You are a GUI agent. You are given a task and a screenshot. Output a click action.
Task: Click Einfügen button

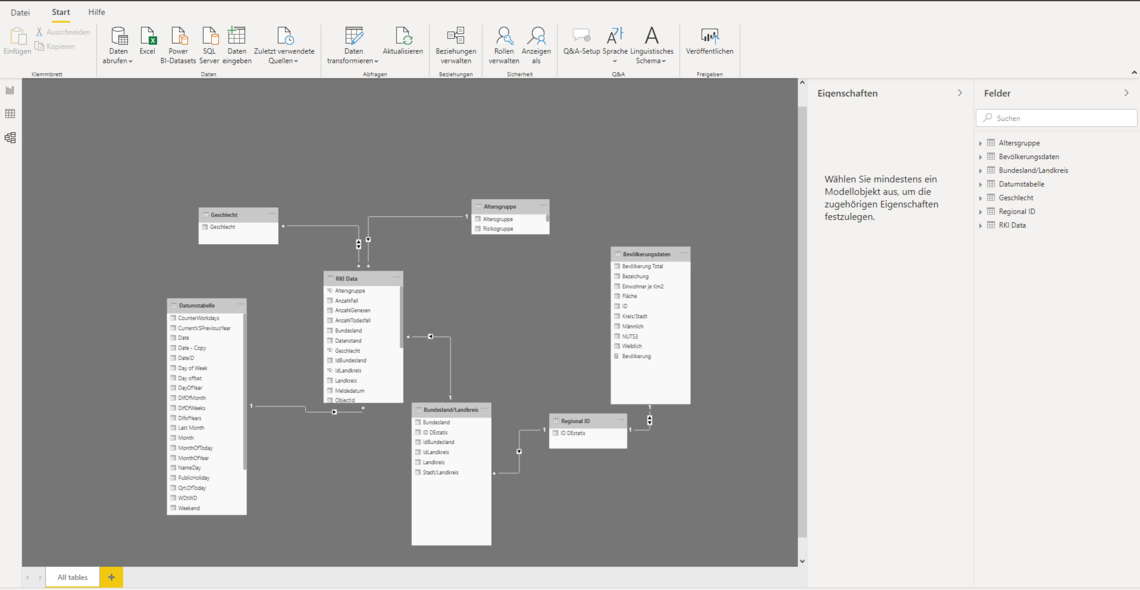click(x=17, y=41)
